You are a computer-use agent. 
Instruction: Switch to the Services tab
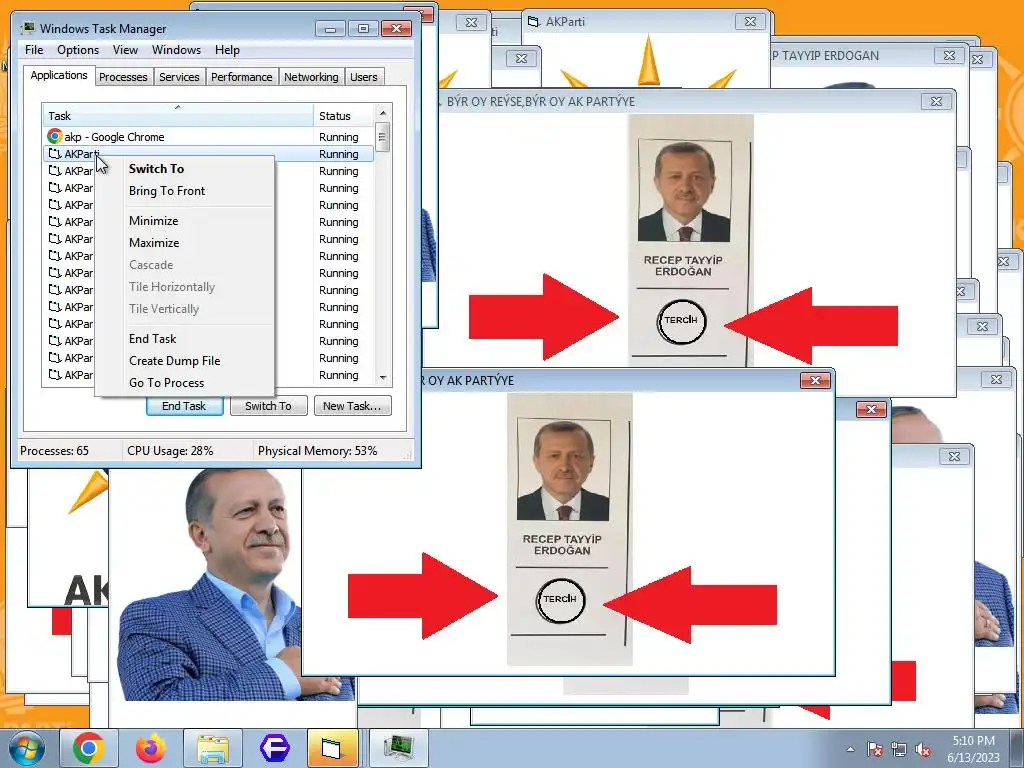point(179,77)
